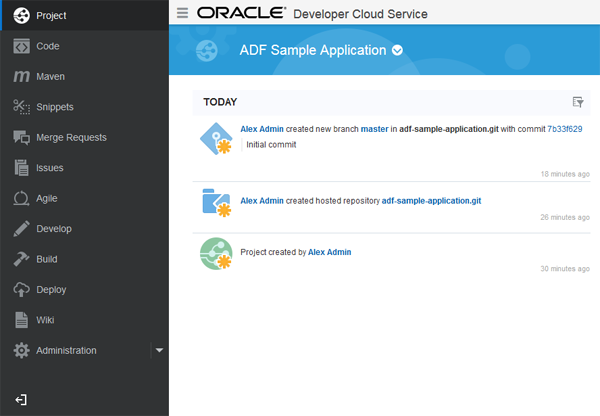Click the Agile cycle icon

coord(21,198)
